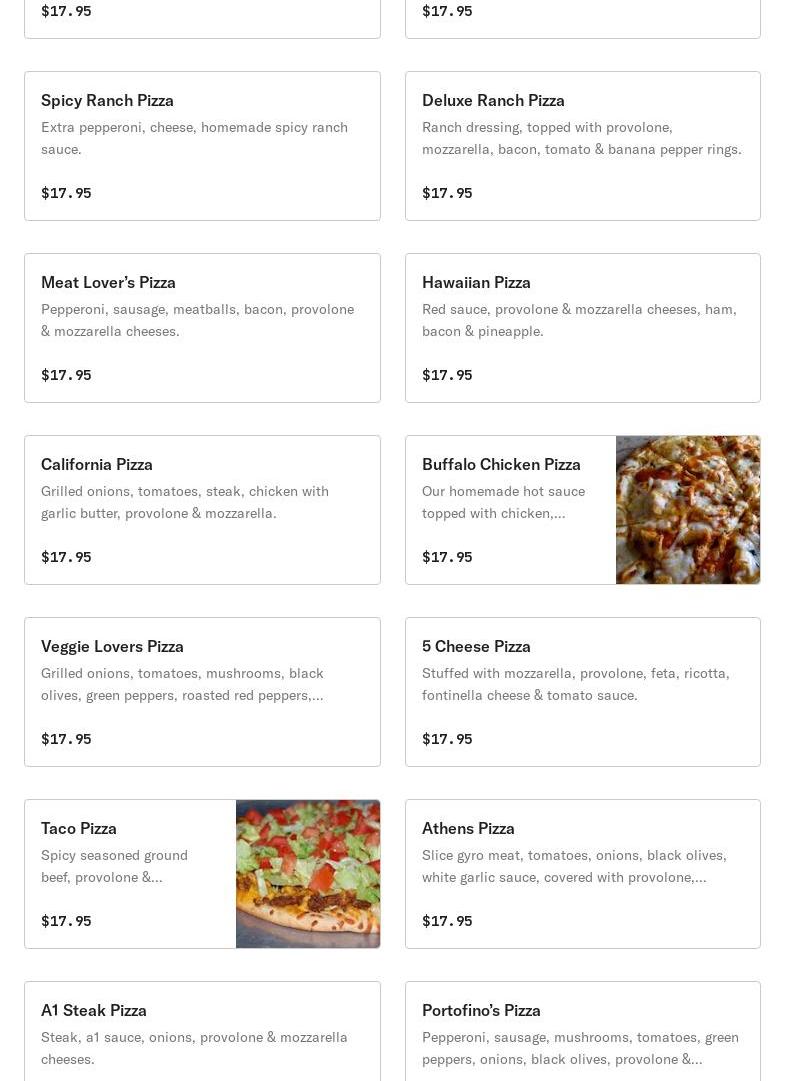Click the Taco Pizza title

[x=79, y=828]
